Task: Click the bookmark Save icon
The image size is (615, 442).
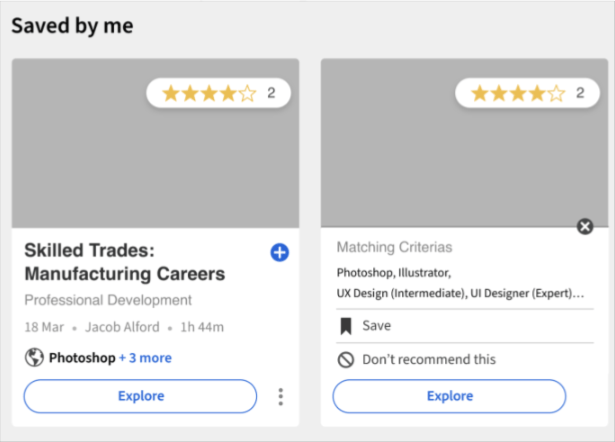Action: 346,326
